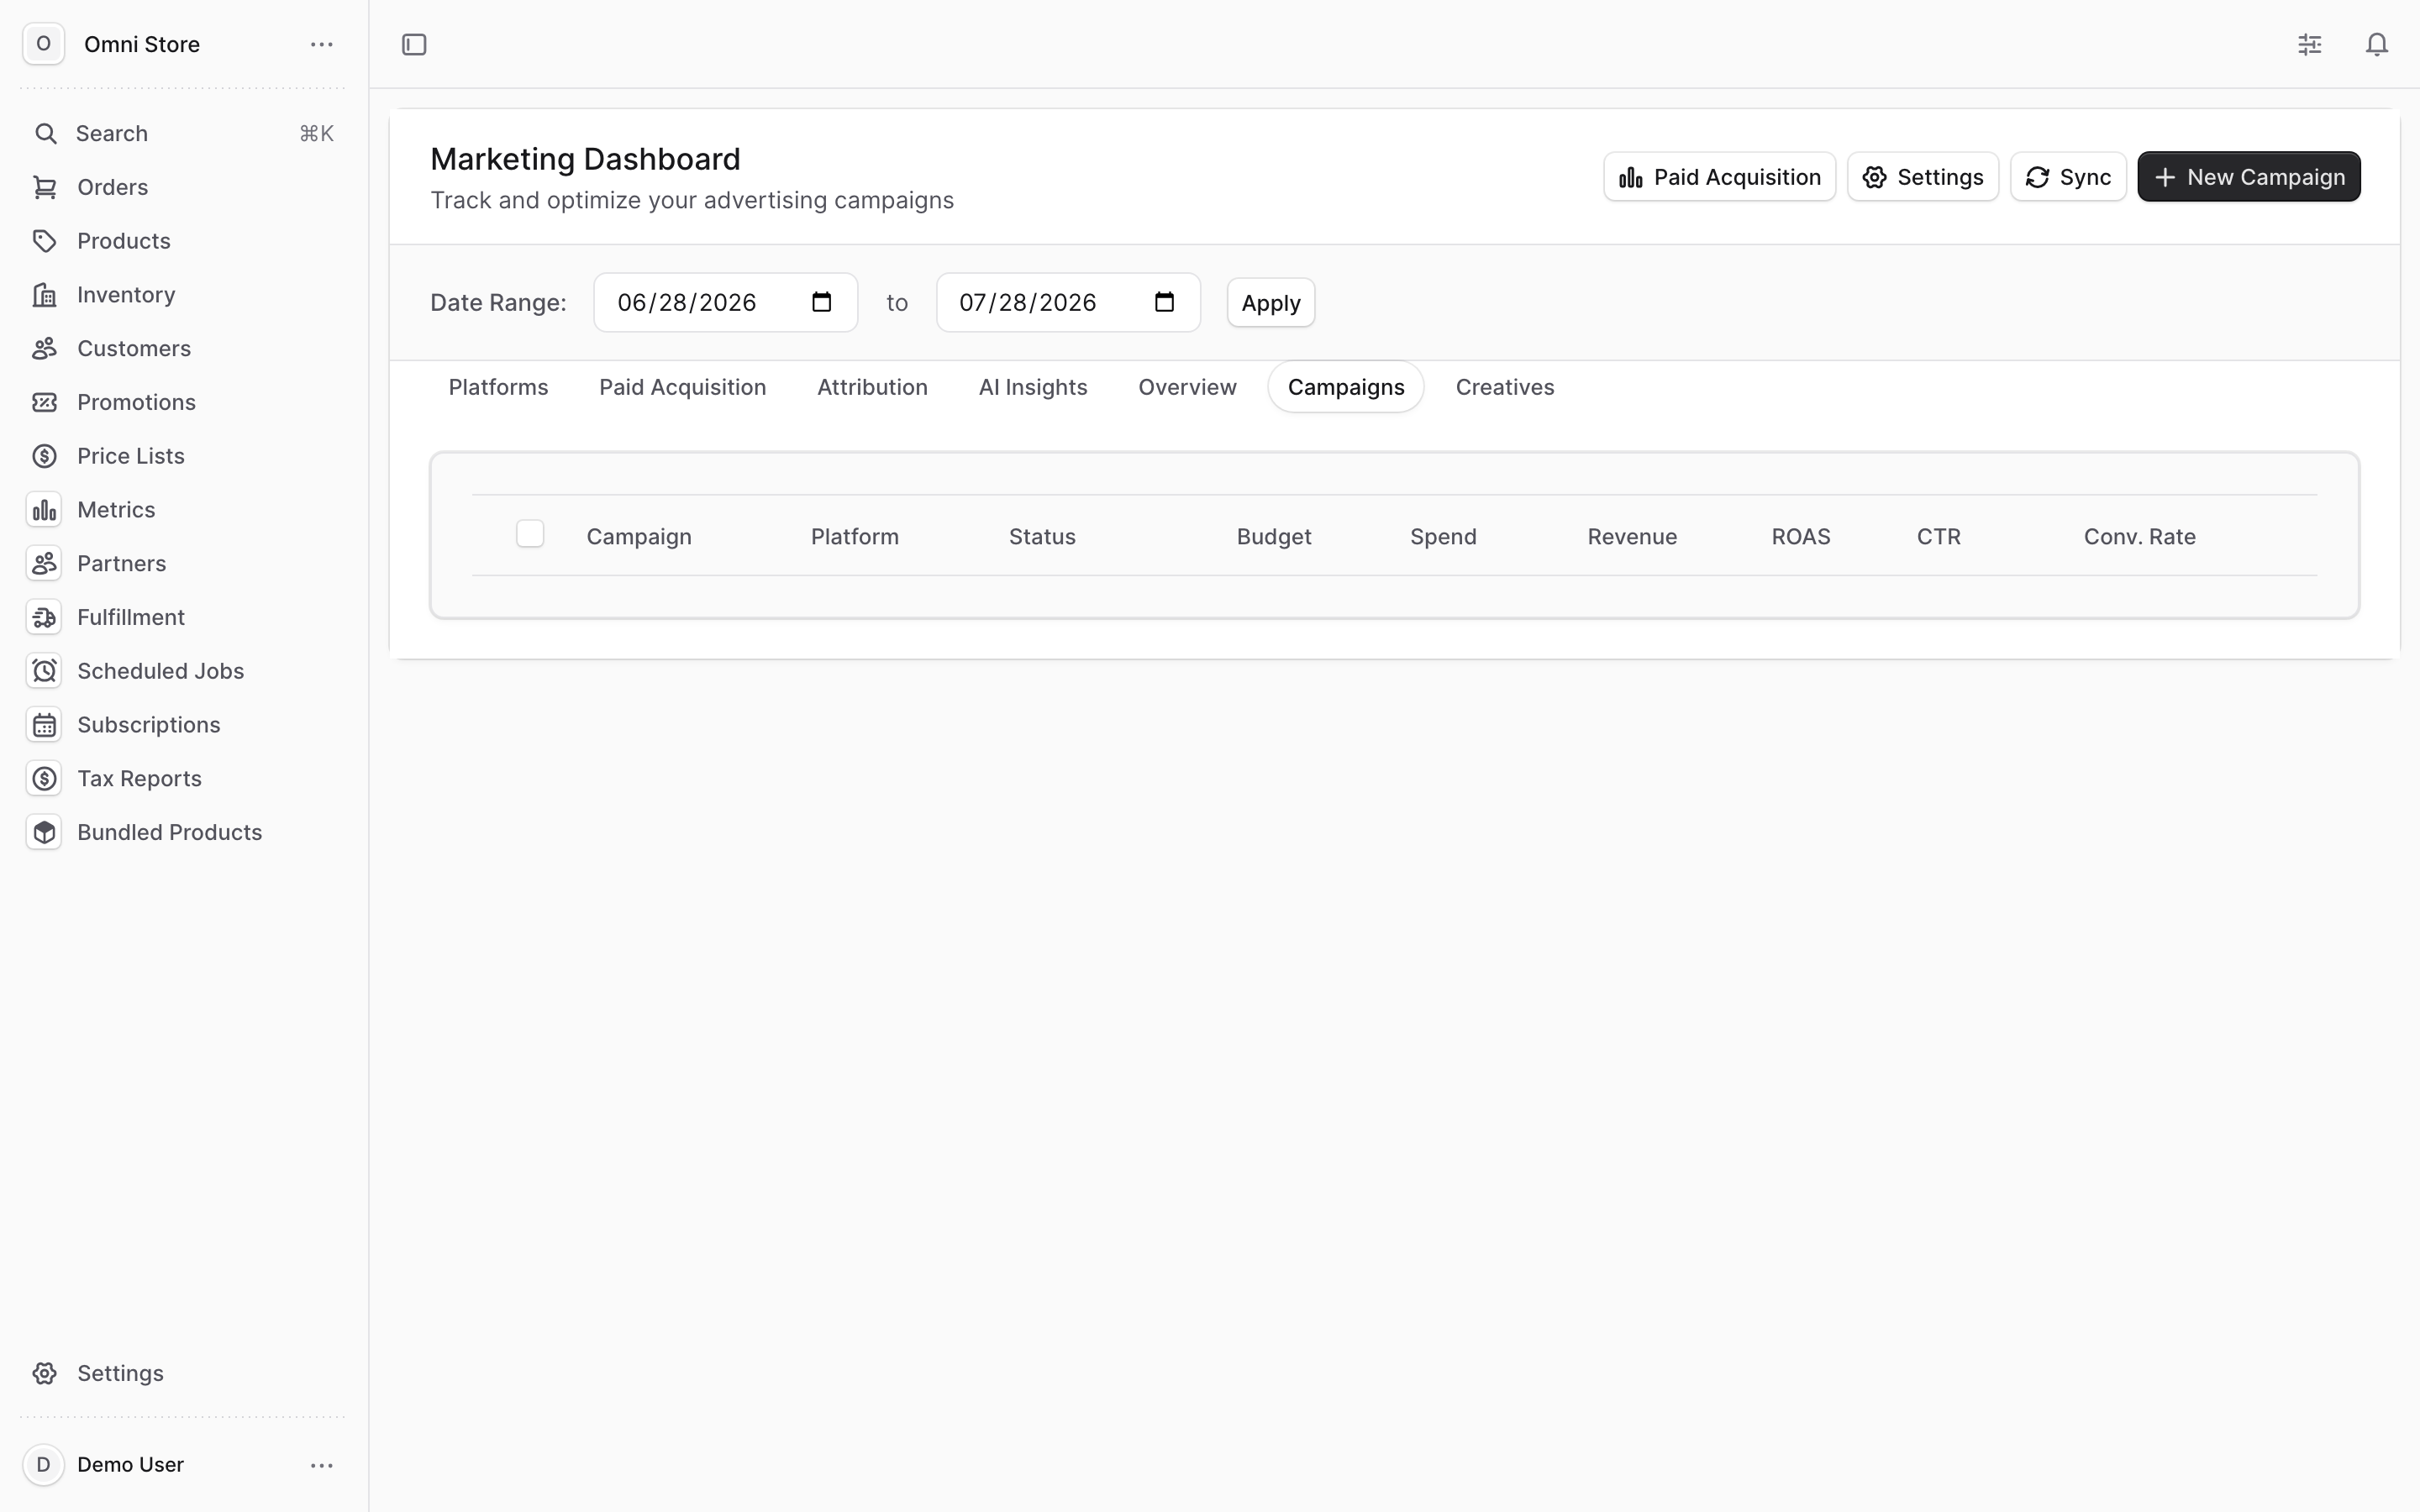
Task: Click the sidebar Settings gear icon
Action: 44,1373
